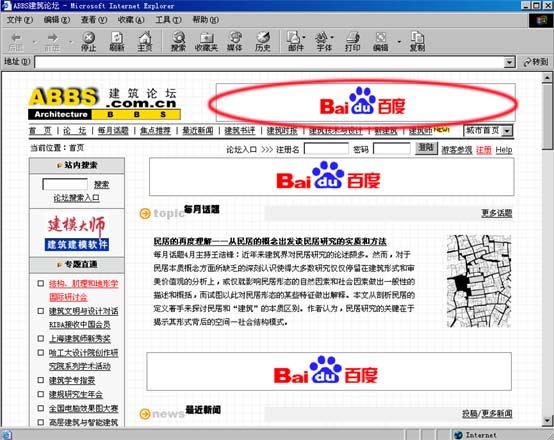Image resolution: width=554 pixels, height=440 pixels.
Task: Click the orange news arrow icon
Action: click(x=145, y=414)
